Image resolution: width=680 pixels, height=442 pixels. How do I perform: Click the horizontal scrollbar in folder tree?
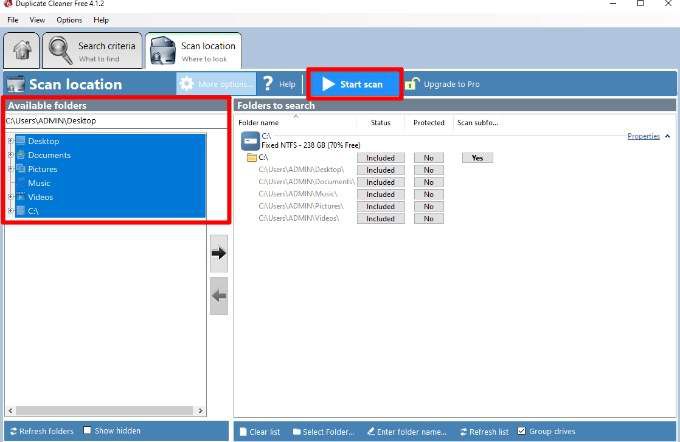click(104, 410)
